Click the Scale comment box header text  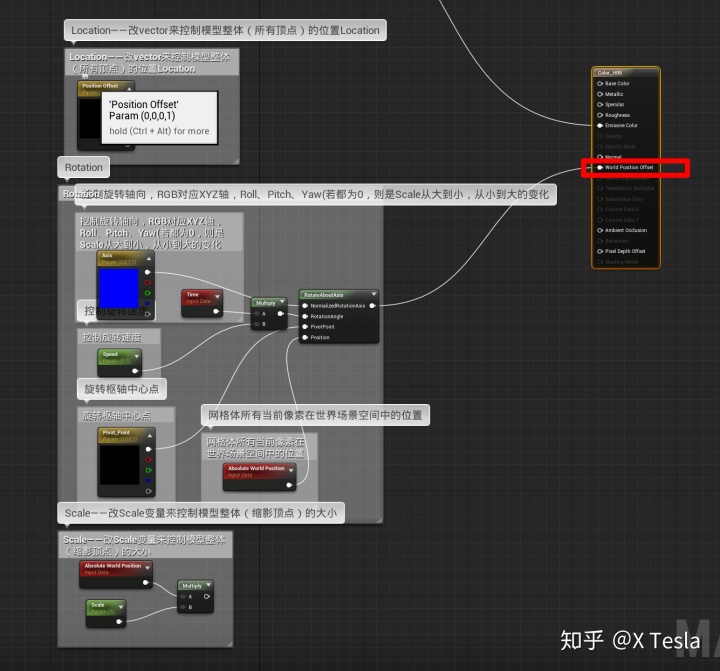[x=144, y=545]
